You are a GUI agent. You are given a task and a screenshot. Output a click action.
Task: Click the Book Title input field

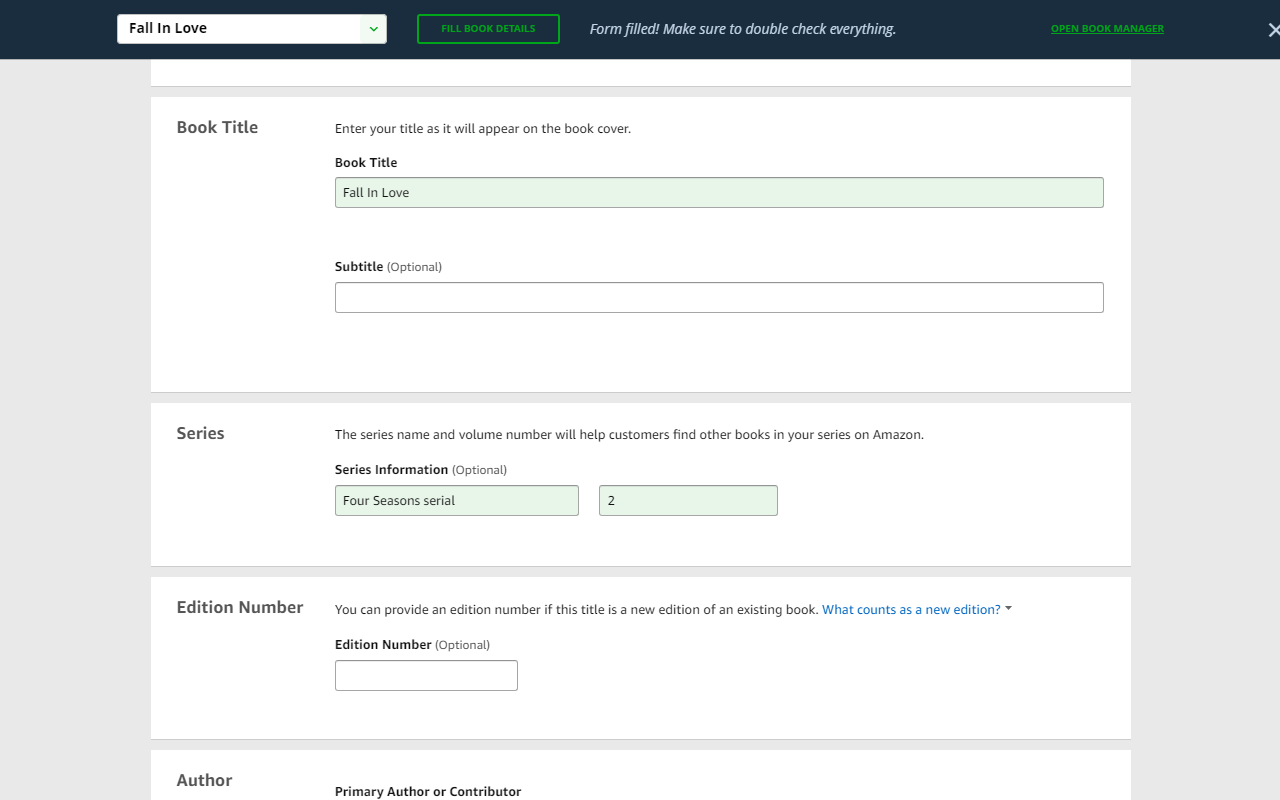(719, 193)
